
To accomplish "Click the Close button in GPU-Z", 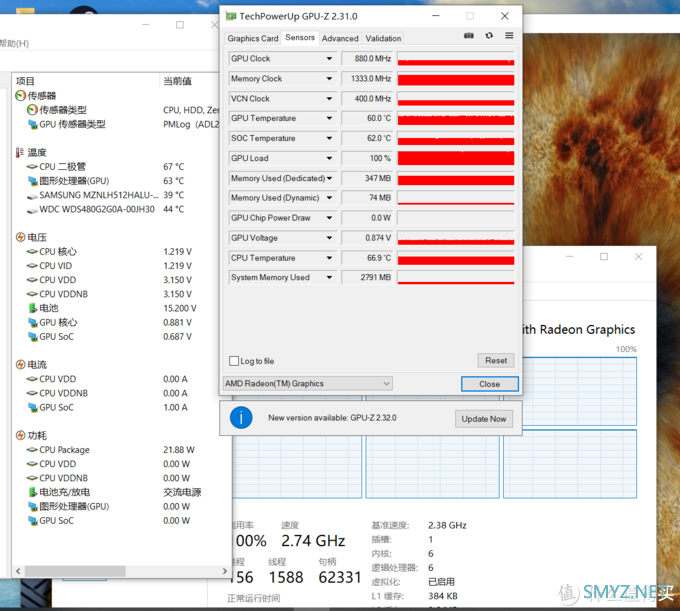I will 490,384.
